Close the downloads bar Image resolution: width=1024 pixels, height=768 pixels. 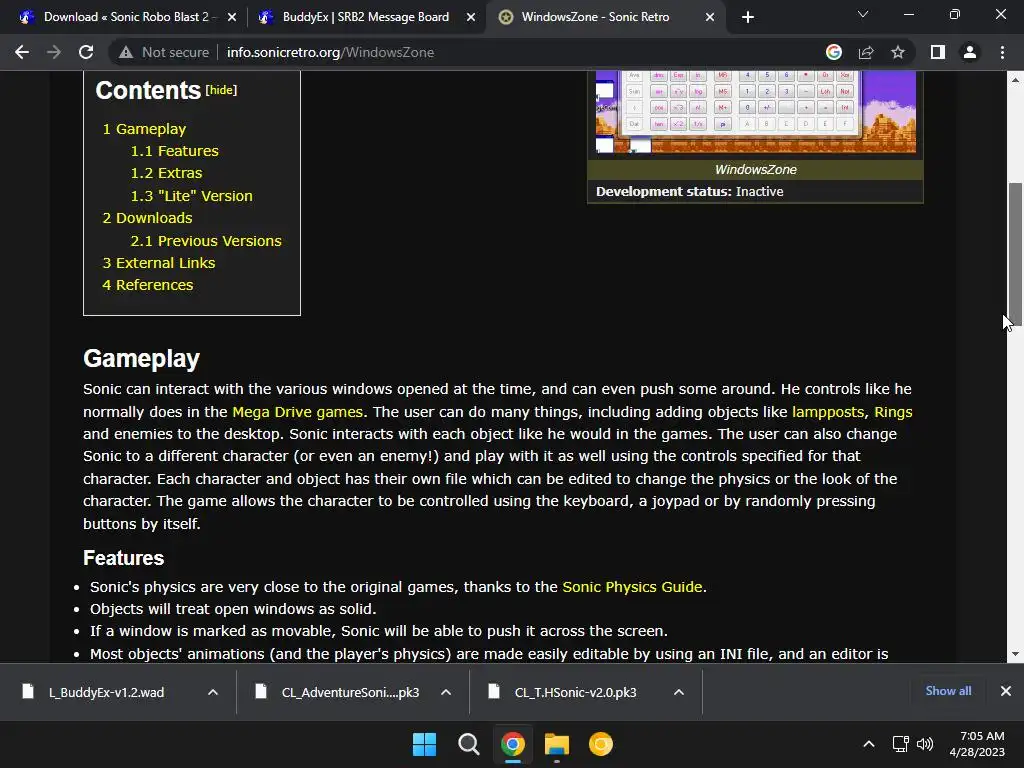point(1006,691)
